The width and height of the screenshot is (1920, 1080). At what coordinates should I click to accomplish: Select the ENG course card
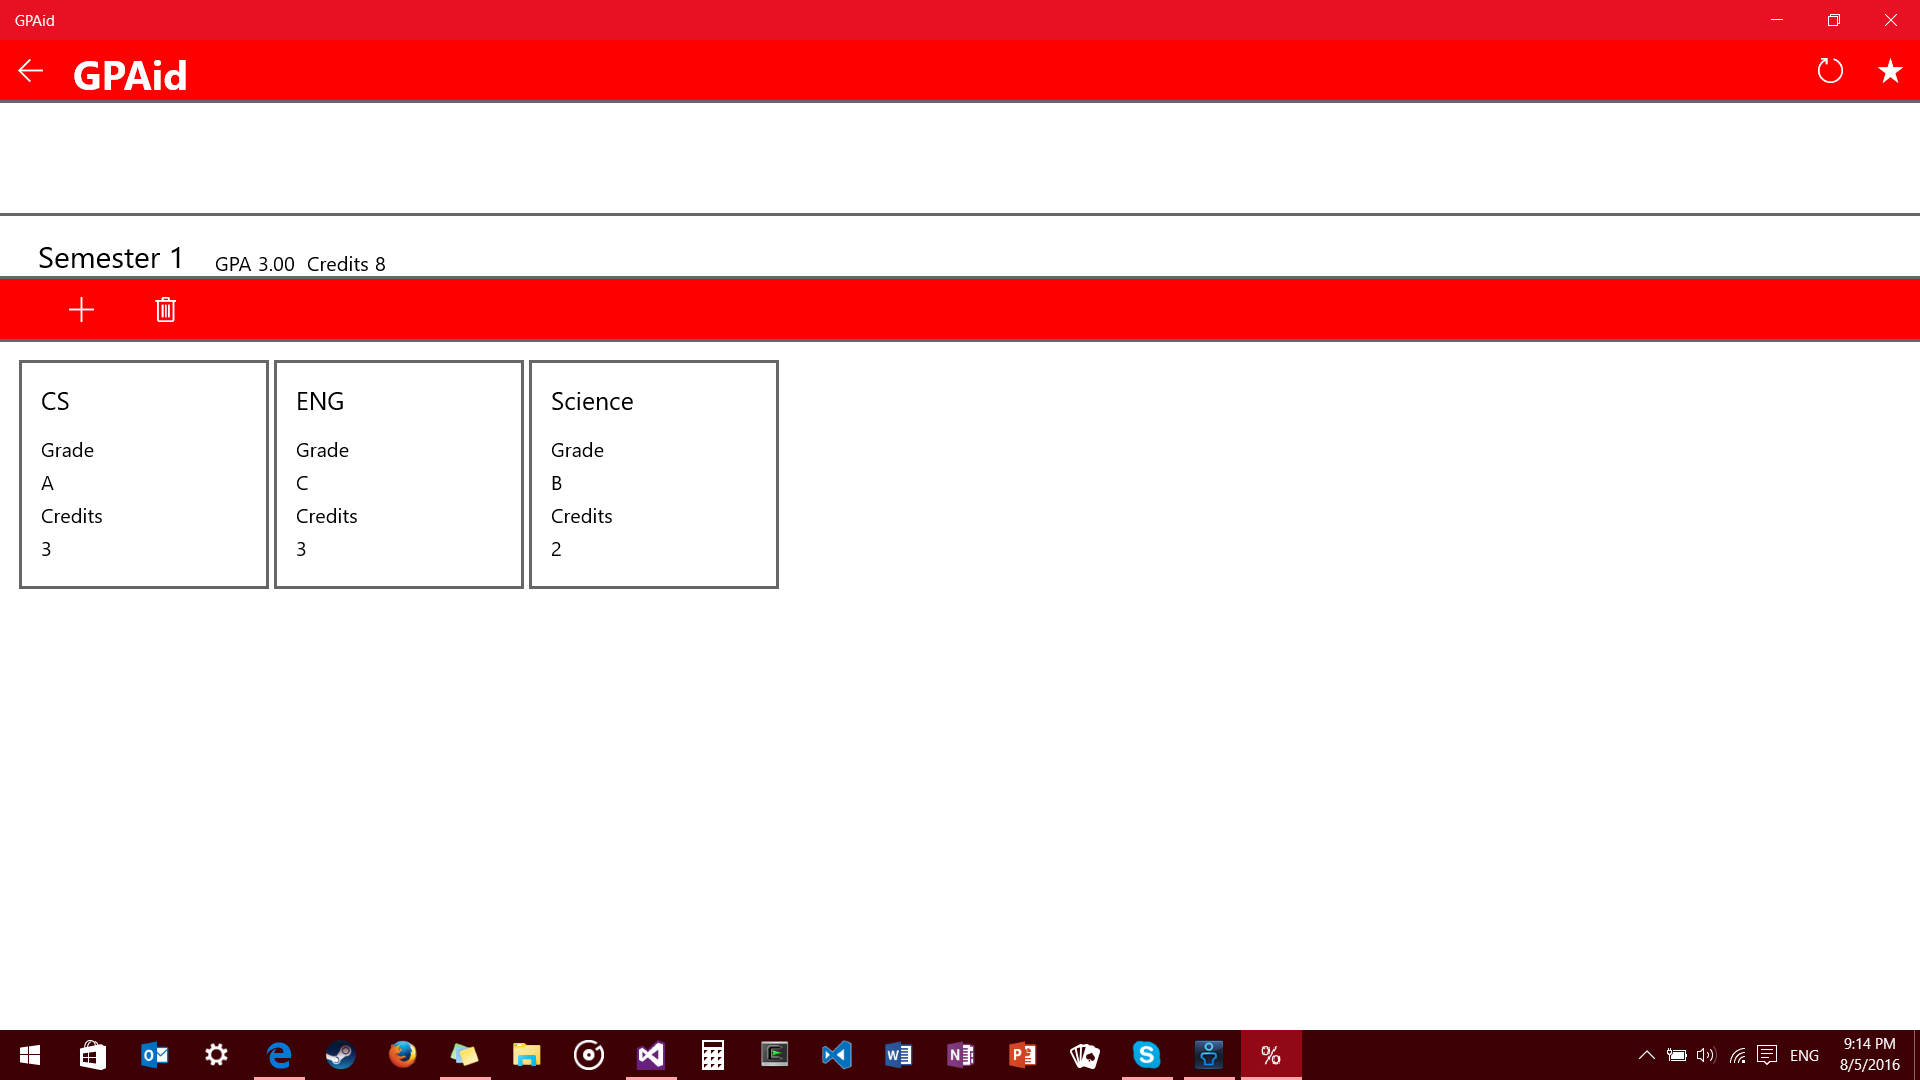click(x=399, y=474)
